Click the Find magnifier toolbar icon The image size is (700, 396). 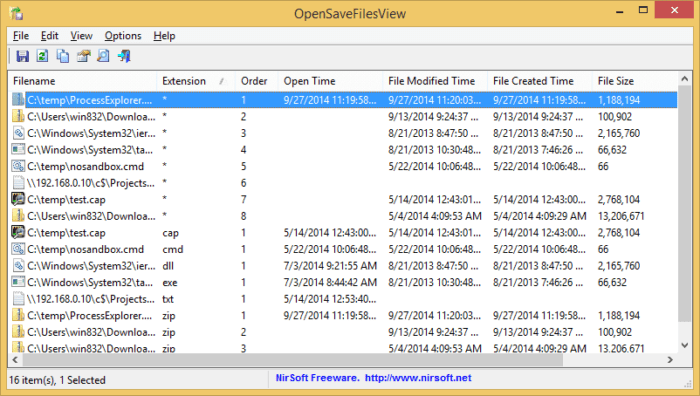tap(103, 56)
